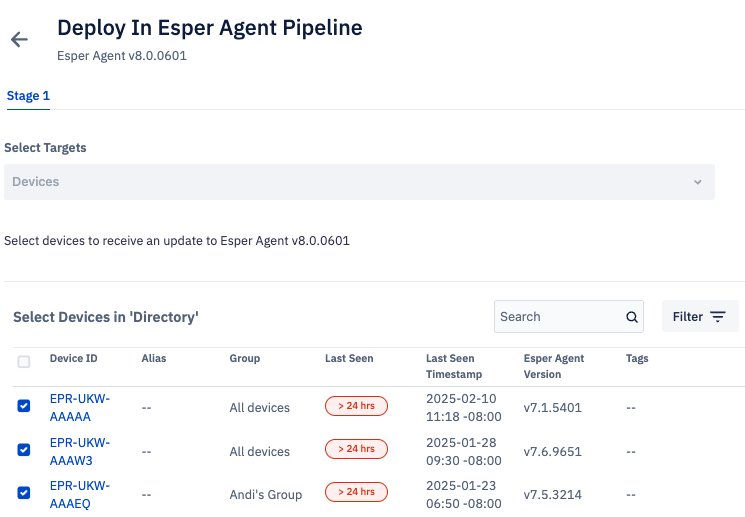Click the search magnifier icon
Screen dimensions: 745x517
[x=631, y=317]
